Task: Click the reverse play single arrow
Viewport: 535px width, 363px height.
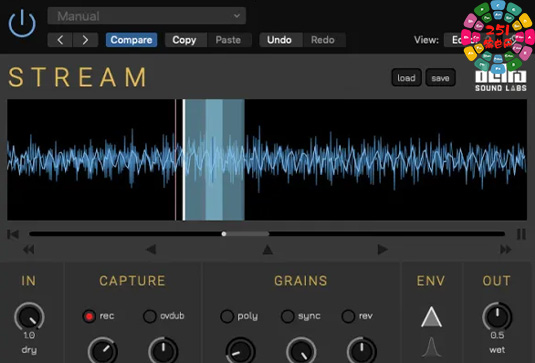Action: coord(151,249)
